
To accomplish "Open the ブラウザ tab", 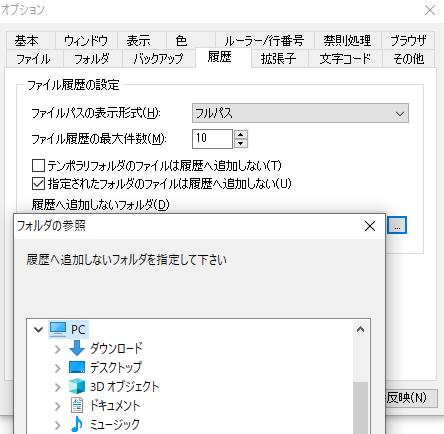I will (408, 41).
